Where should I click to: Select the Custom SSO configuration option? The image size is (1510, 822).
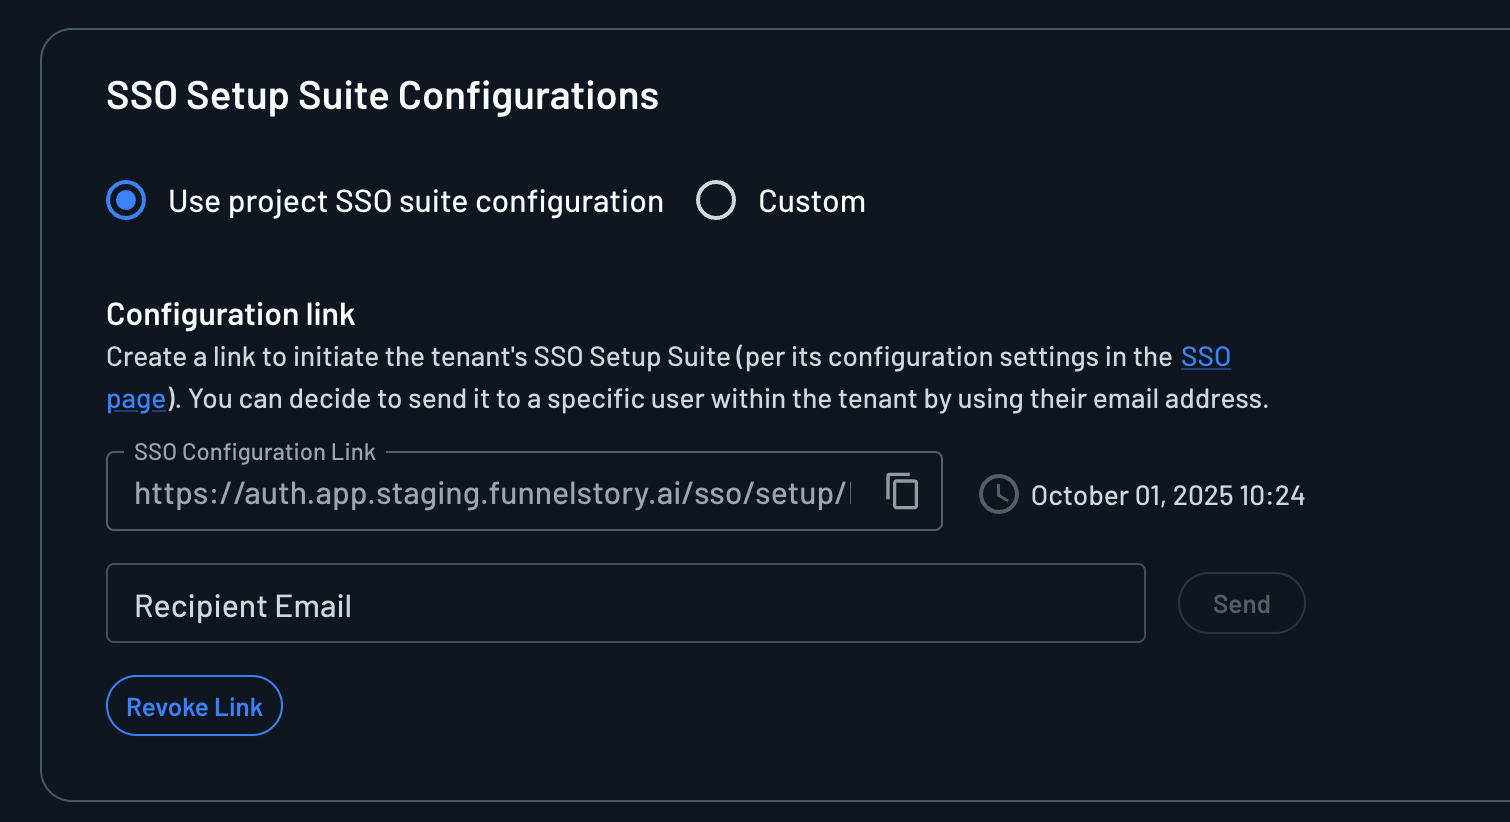[x=716, y=200]
